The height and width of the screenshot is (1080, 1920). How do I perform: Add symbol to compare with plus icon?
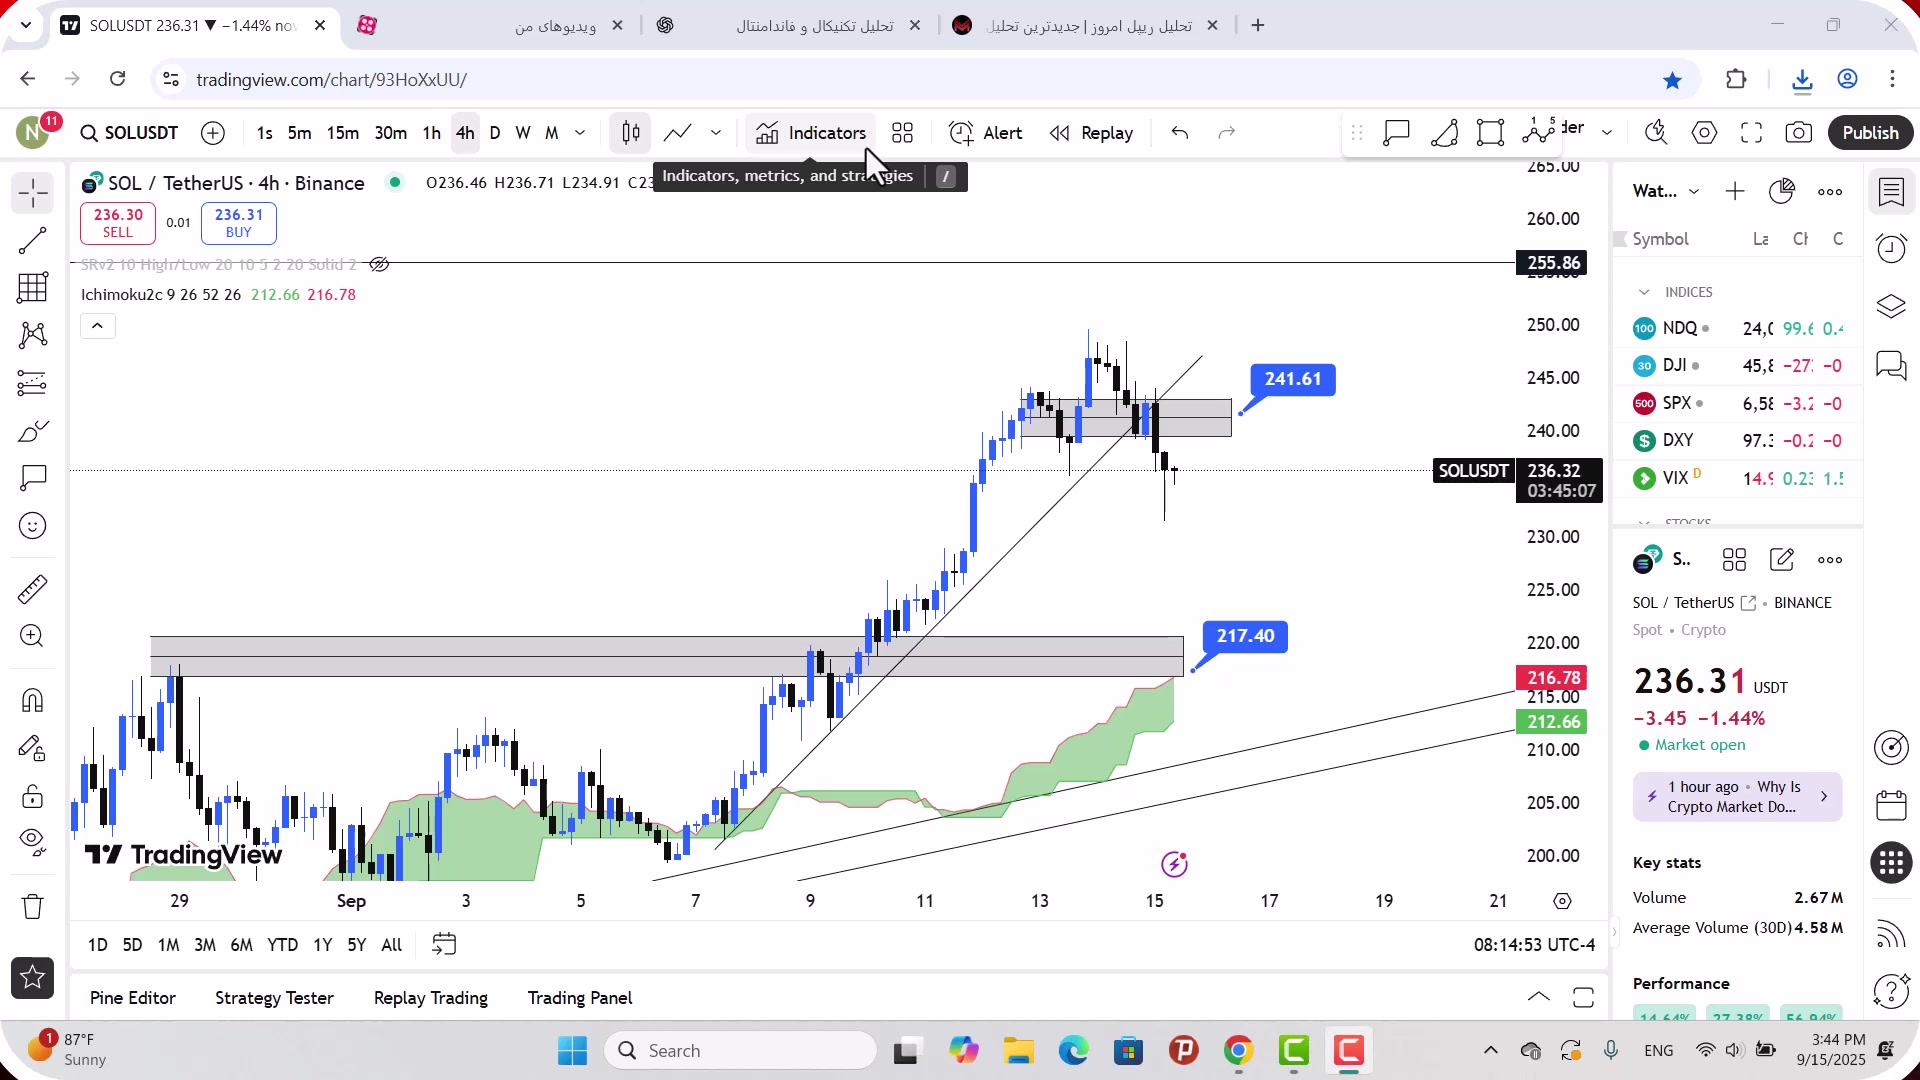click(x=213, y=133)
